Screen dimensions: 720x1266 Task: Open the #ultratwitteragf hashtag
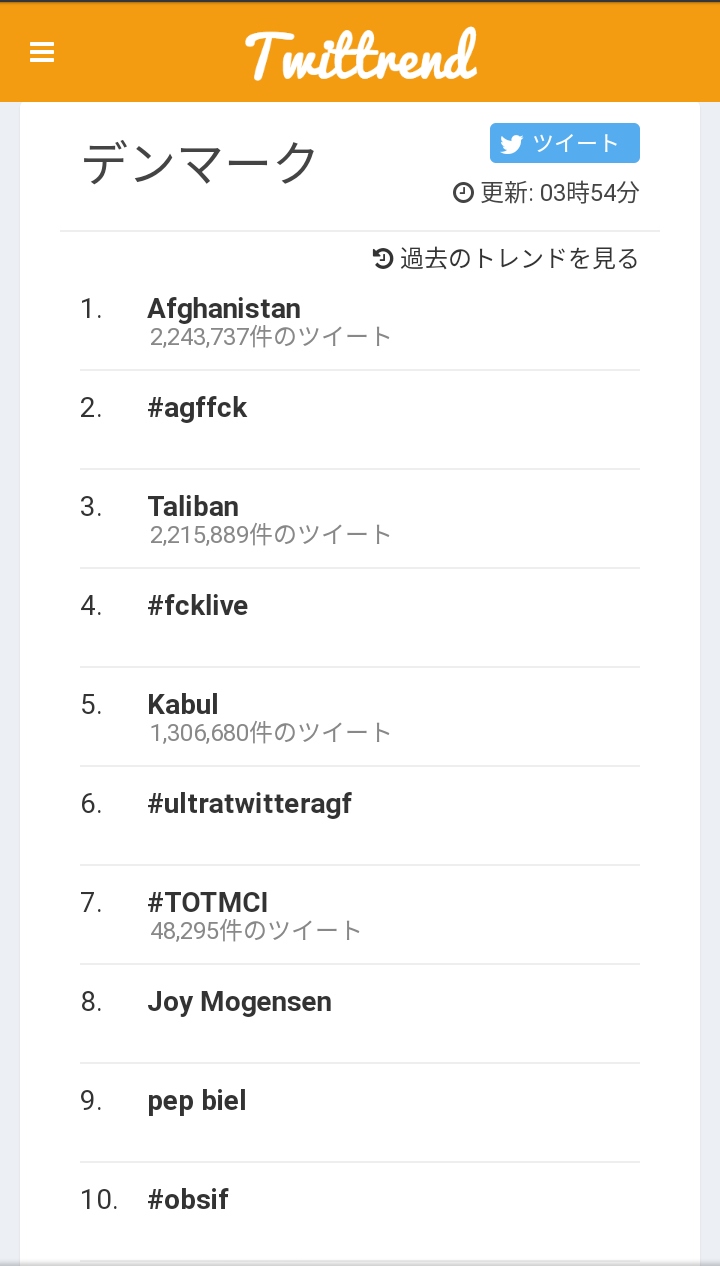click(x=249, y=803)
